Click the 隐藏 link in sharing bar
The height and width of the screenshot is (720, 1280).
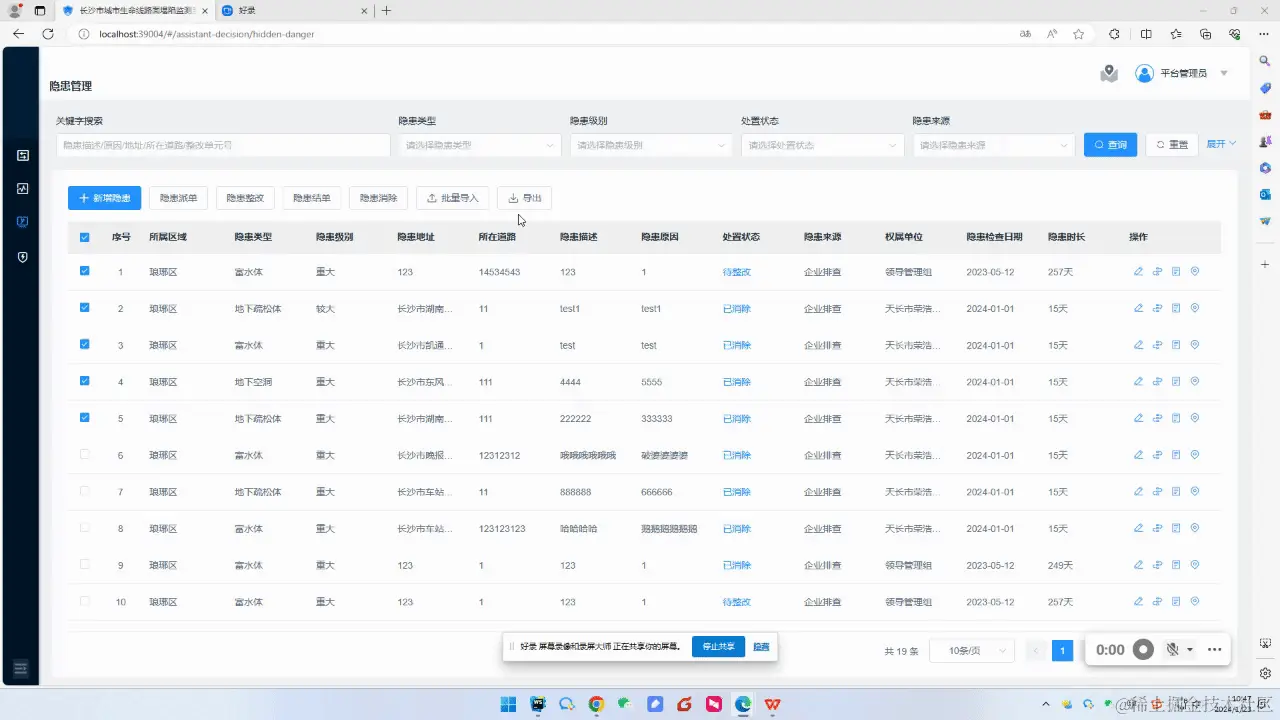tap(761, 647)
